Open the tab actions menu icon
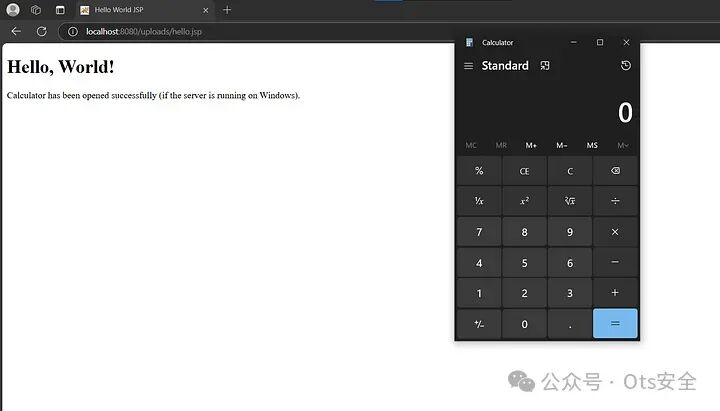 pos(60,10)
